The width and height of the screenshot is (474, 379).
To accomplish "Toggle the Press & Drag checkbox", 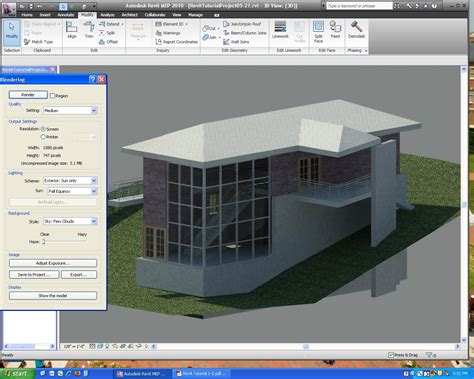I will (x=391, y=355).
